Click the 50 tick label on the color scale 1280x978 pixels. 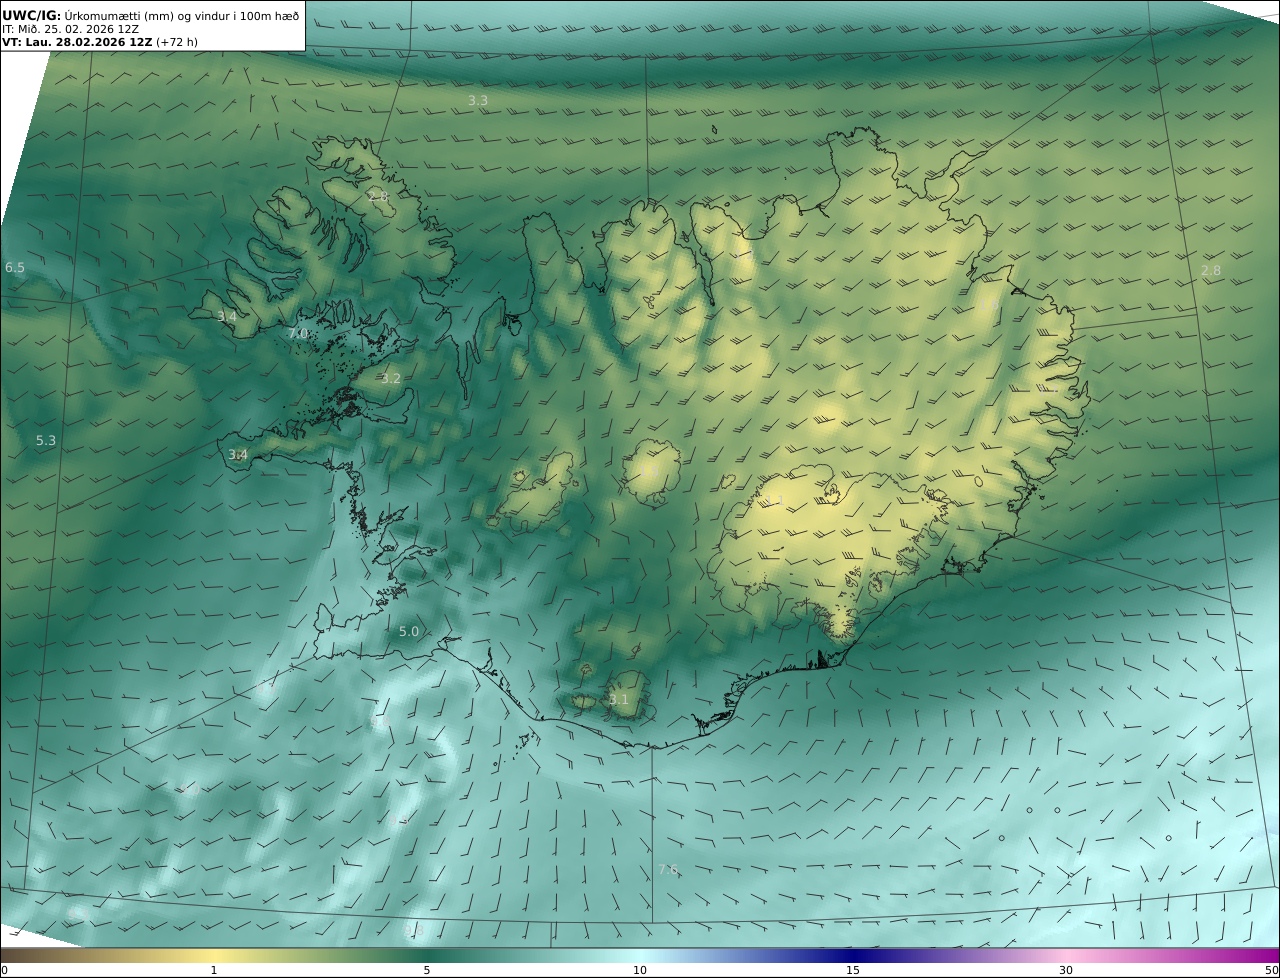pos(1271,970)
